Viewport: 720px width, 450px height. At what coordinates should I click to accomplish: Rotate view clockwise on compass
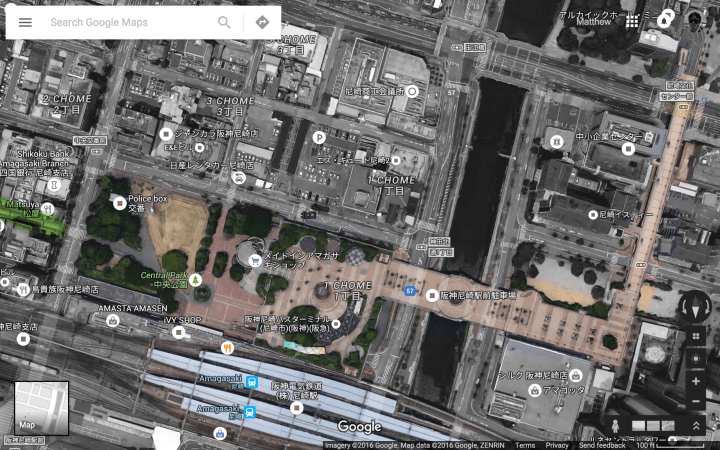point(708,307)
